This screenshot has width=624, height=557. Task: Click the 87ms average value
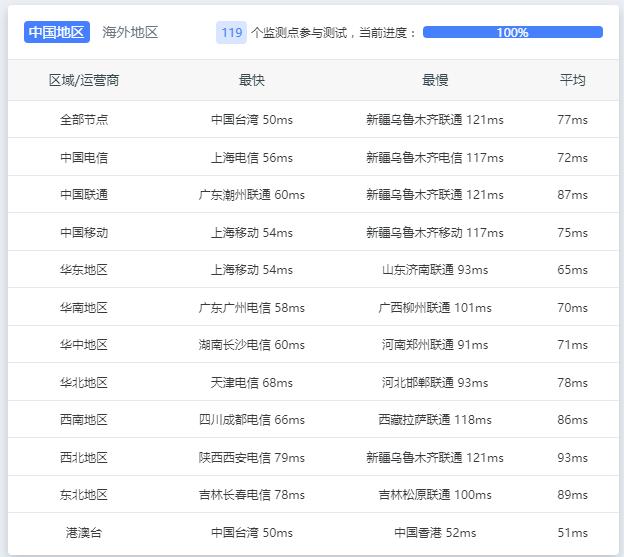pyautogui.click(x=572, y=195)
